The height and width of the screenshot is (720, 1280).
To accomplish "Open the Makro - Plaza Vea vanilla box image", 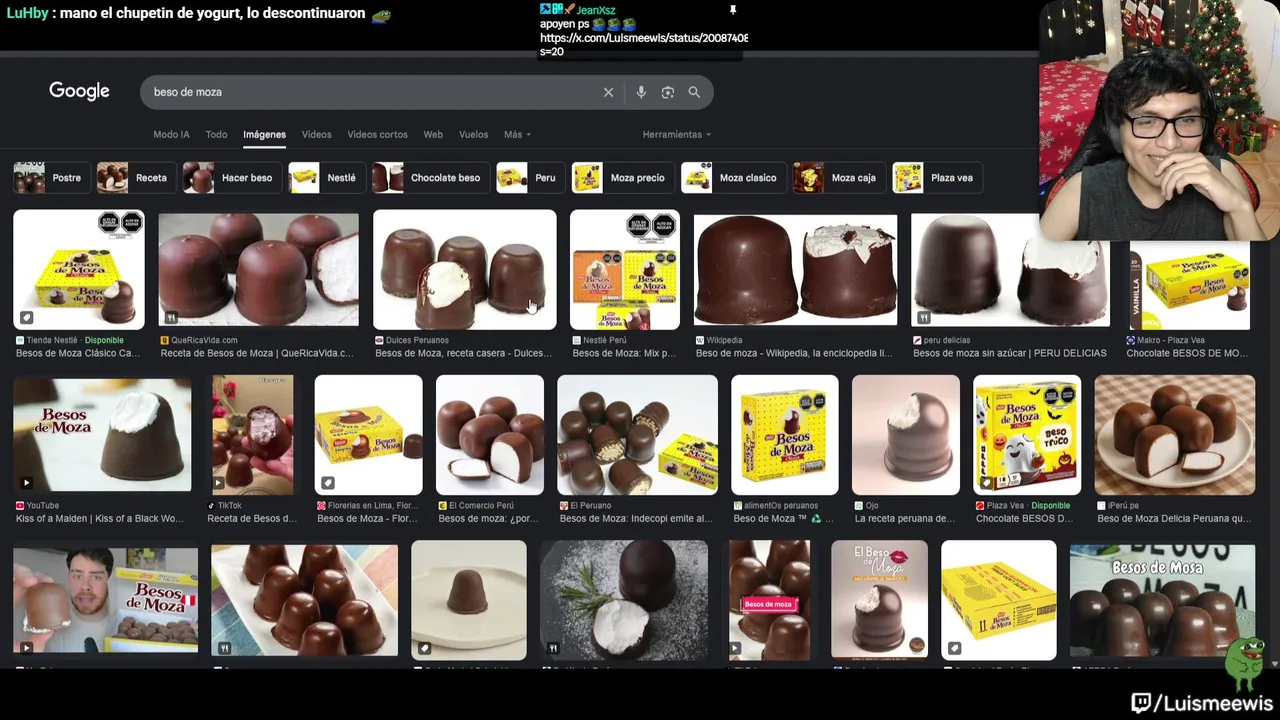I will tap(1190, 285).
